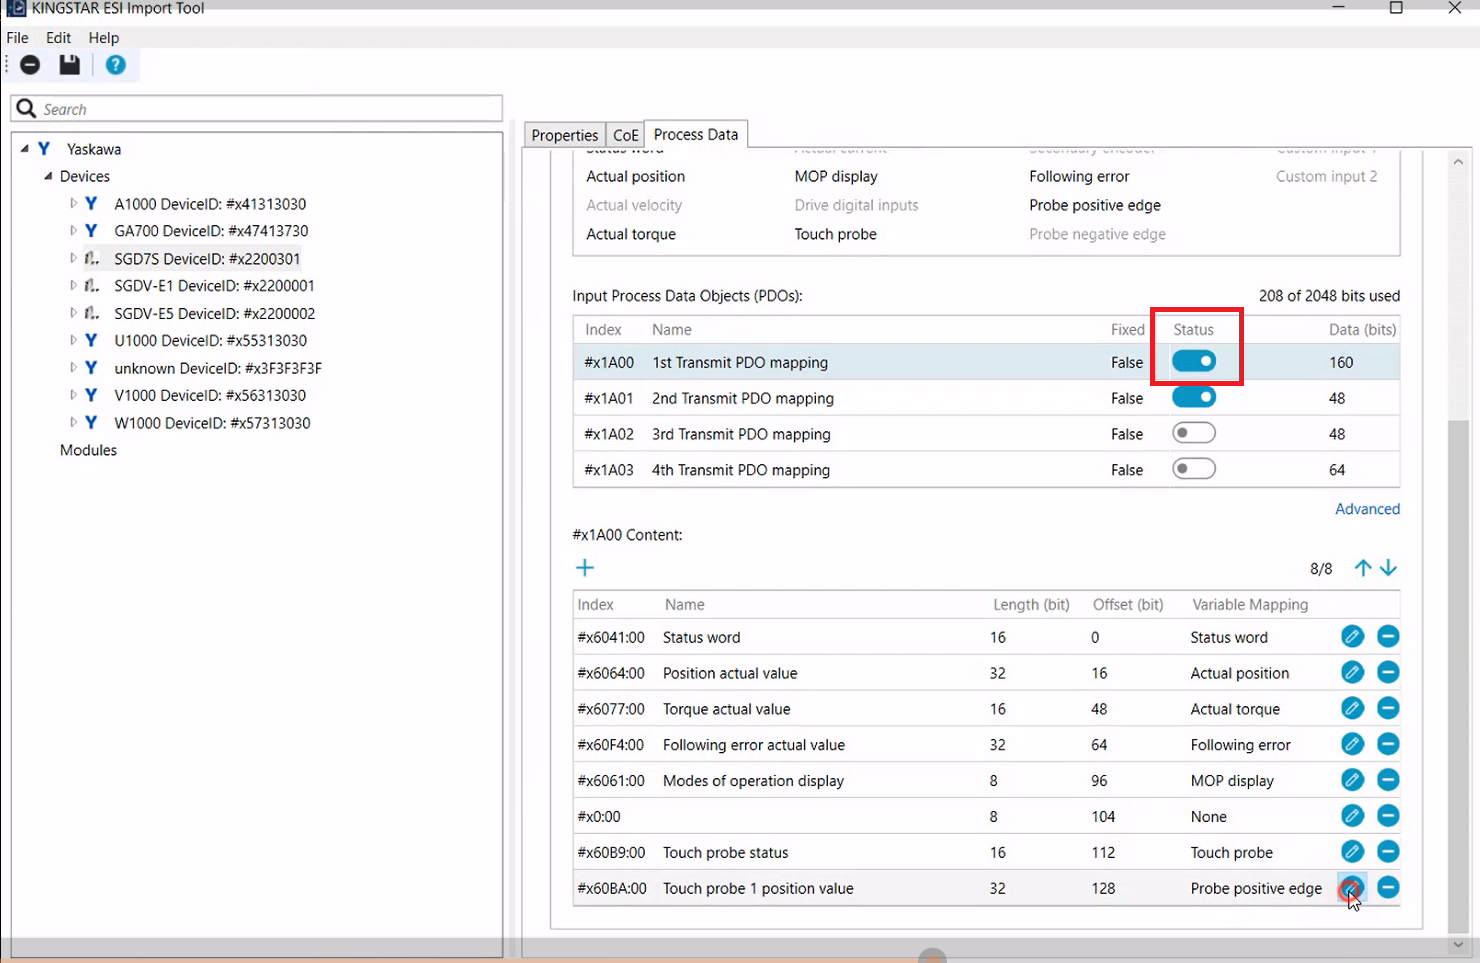Expand the V1000 device node

tap(73, 395)
